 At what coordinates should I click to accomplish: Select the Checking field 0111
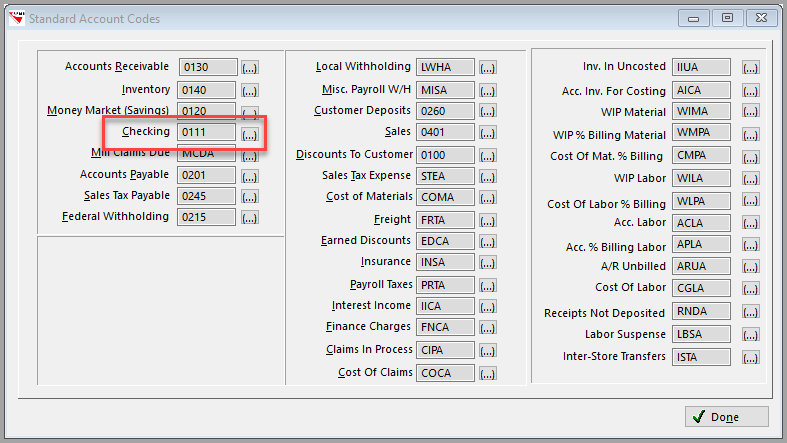coord(206,132)
